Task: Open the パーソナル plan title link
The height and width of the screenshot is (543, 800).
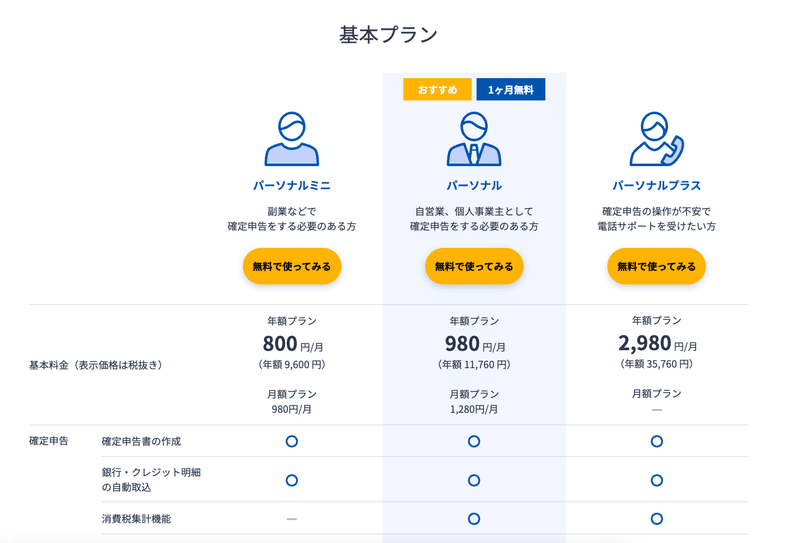Action: (474, 185)
